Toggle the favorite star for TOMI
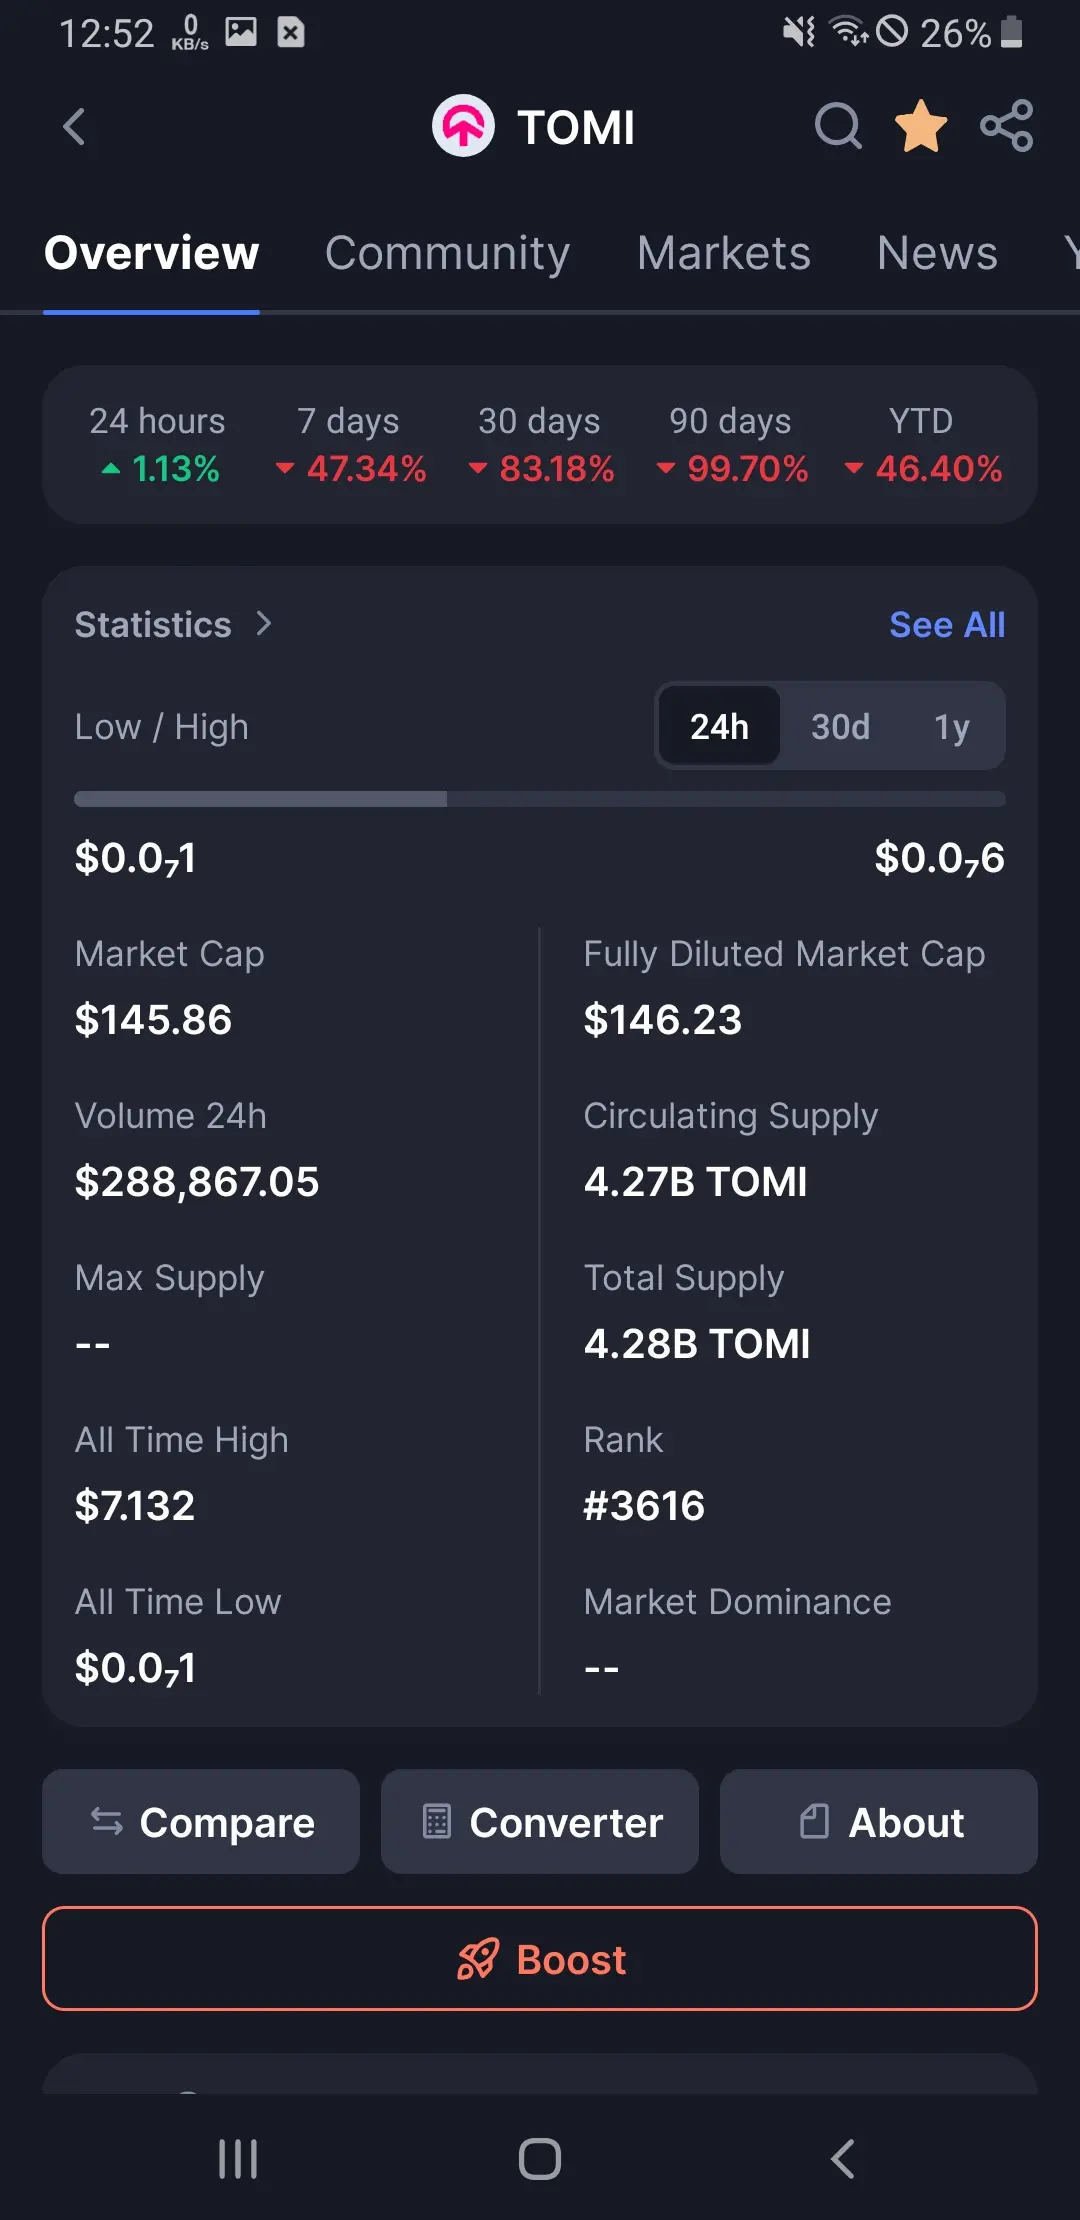Screen dimensions: 1080x2220 [x=920, y=127]
